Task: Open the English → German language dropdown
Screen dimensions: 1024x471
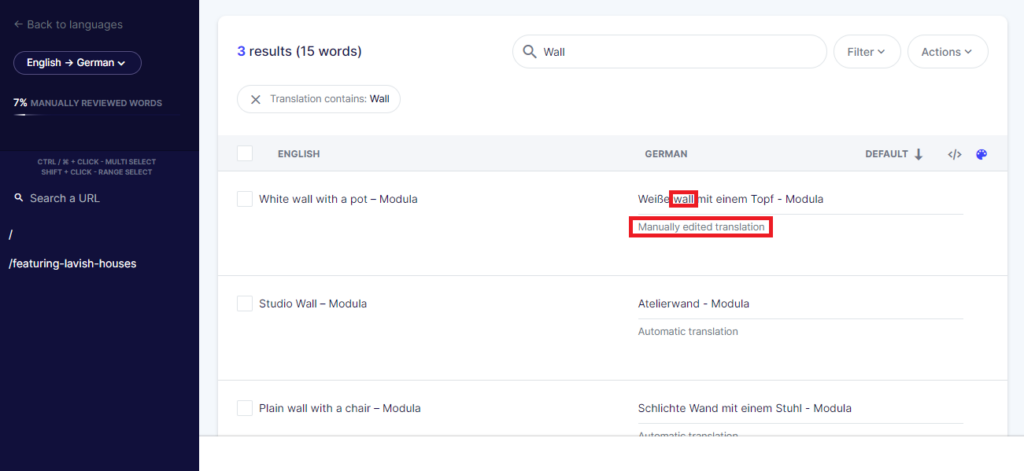Action: [77, 63]
